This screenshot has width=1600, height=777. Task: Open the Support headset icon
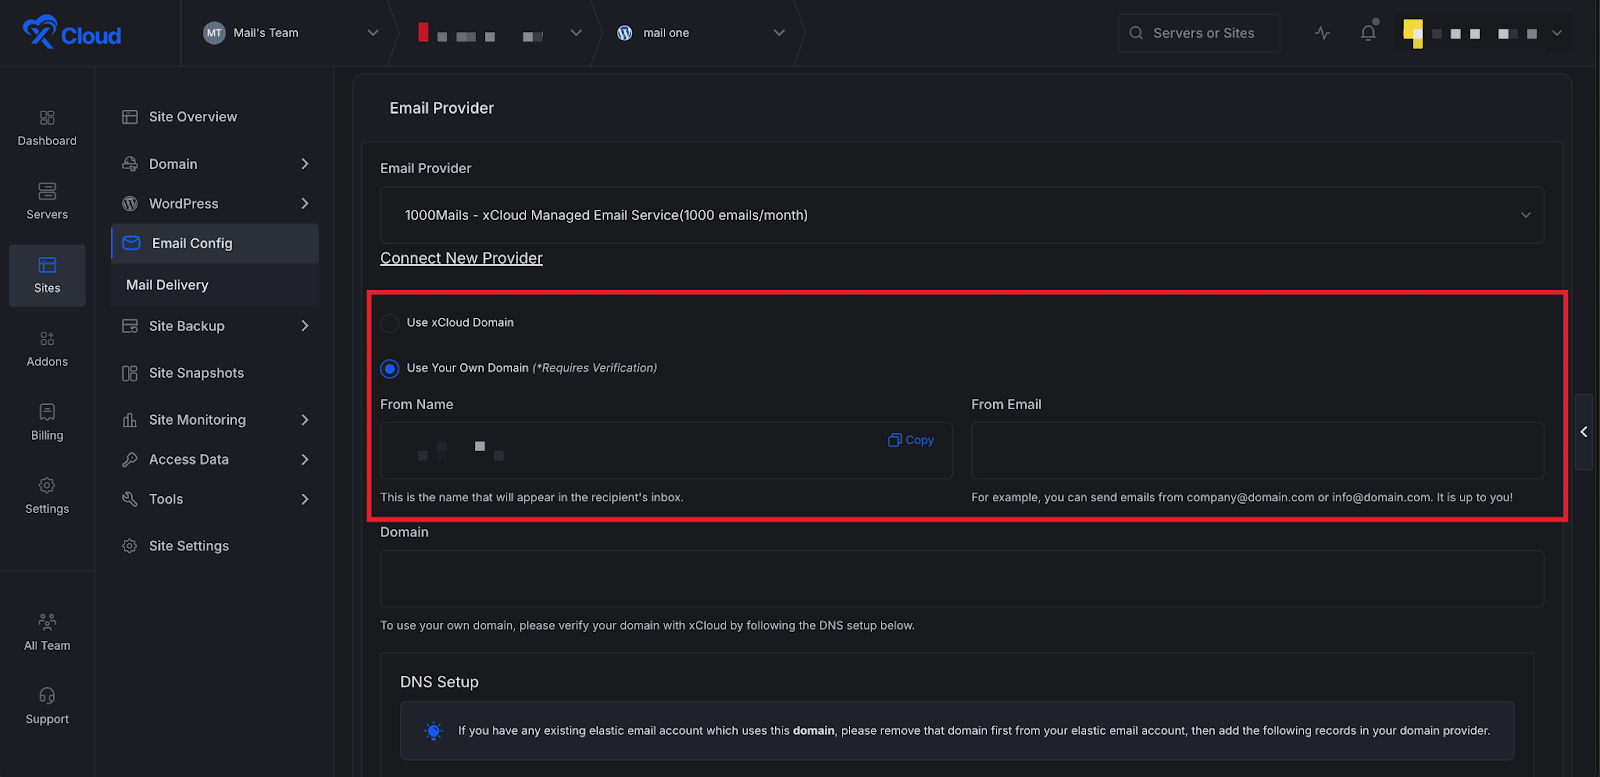pos(47,696)
